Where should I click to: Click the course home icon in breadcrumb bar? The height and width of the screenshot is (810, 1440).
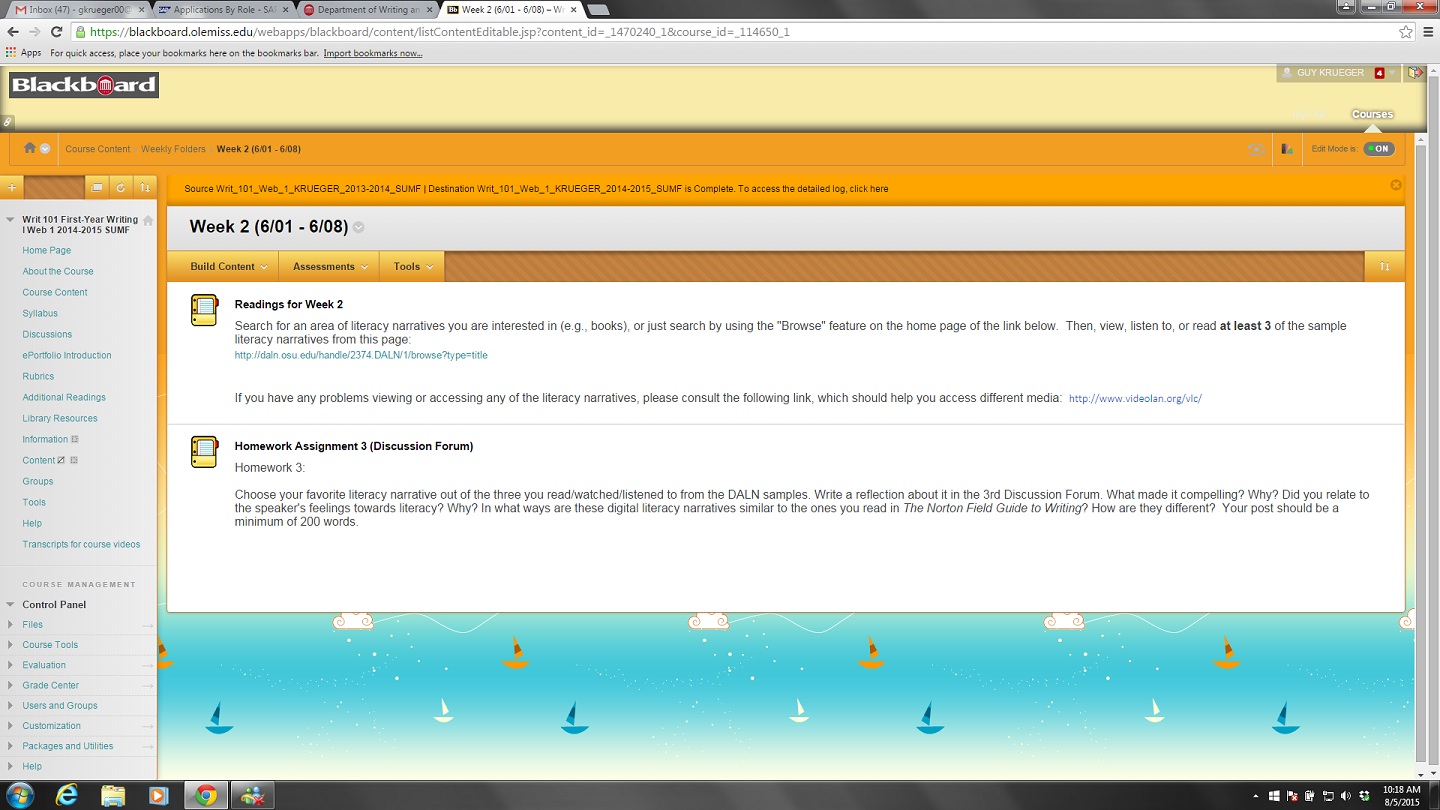[30, 148]
